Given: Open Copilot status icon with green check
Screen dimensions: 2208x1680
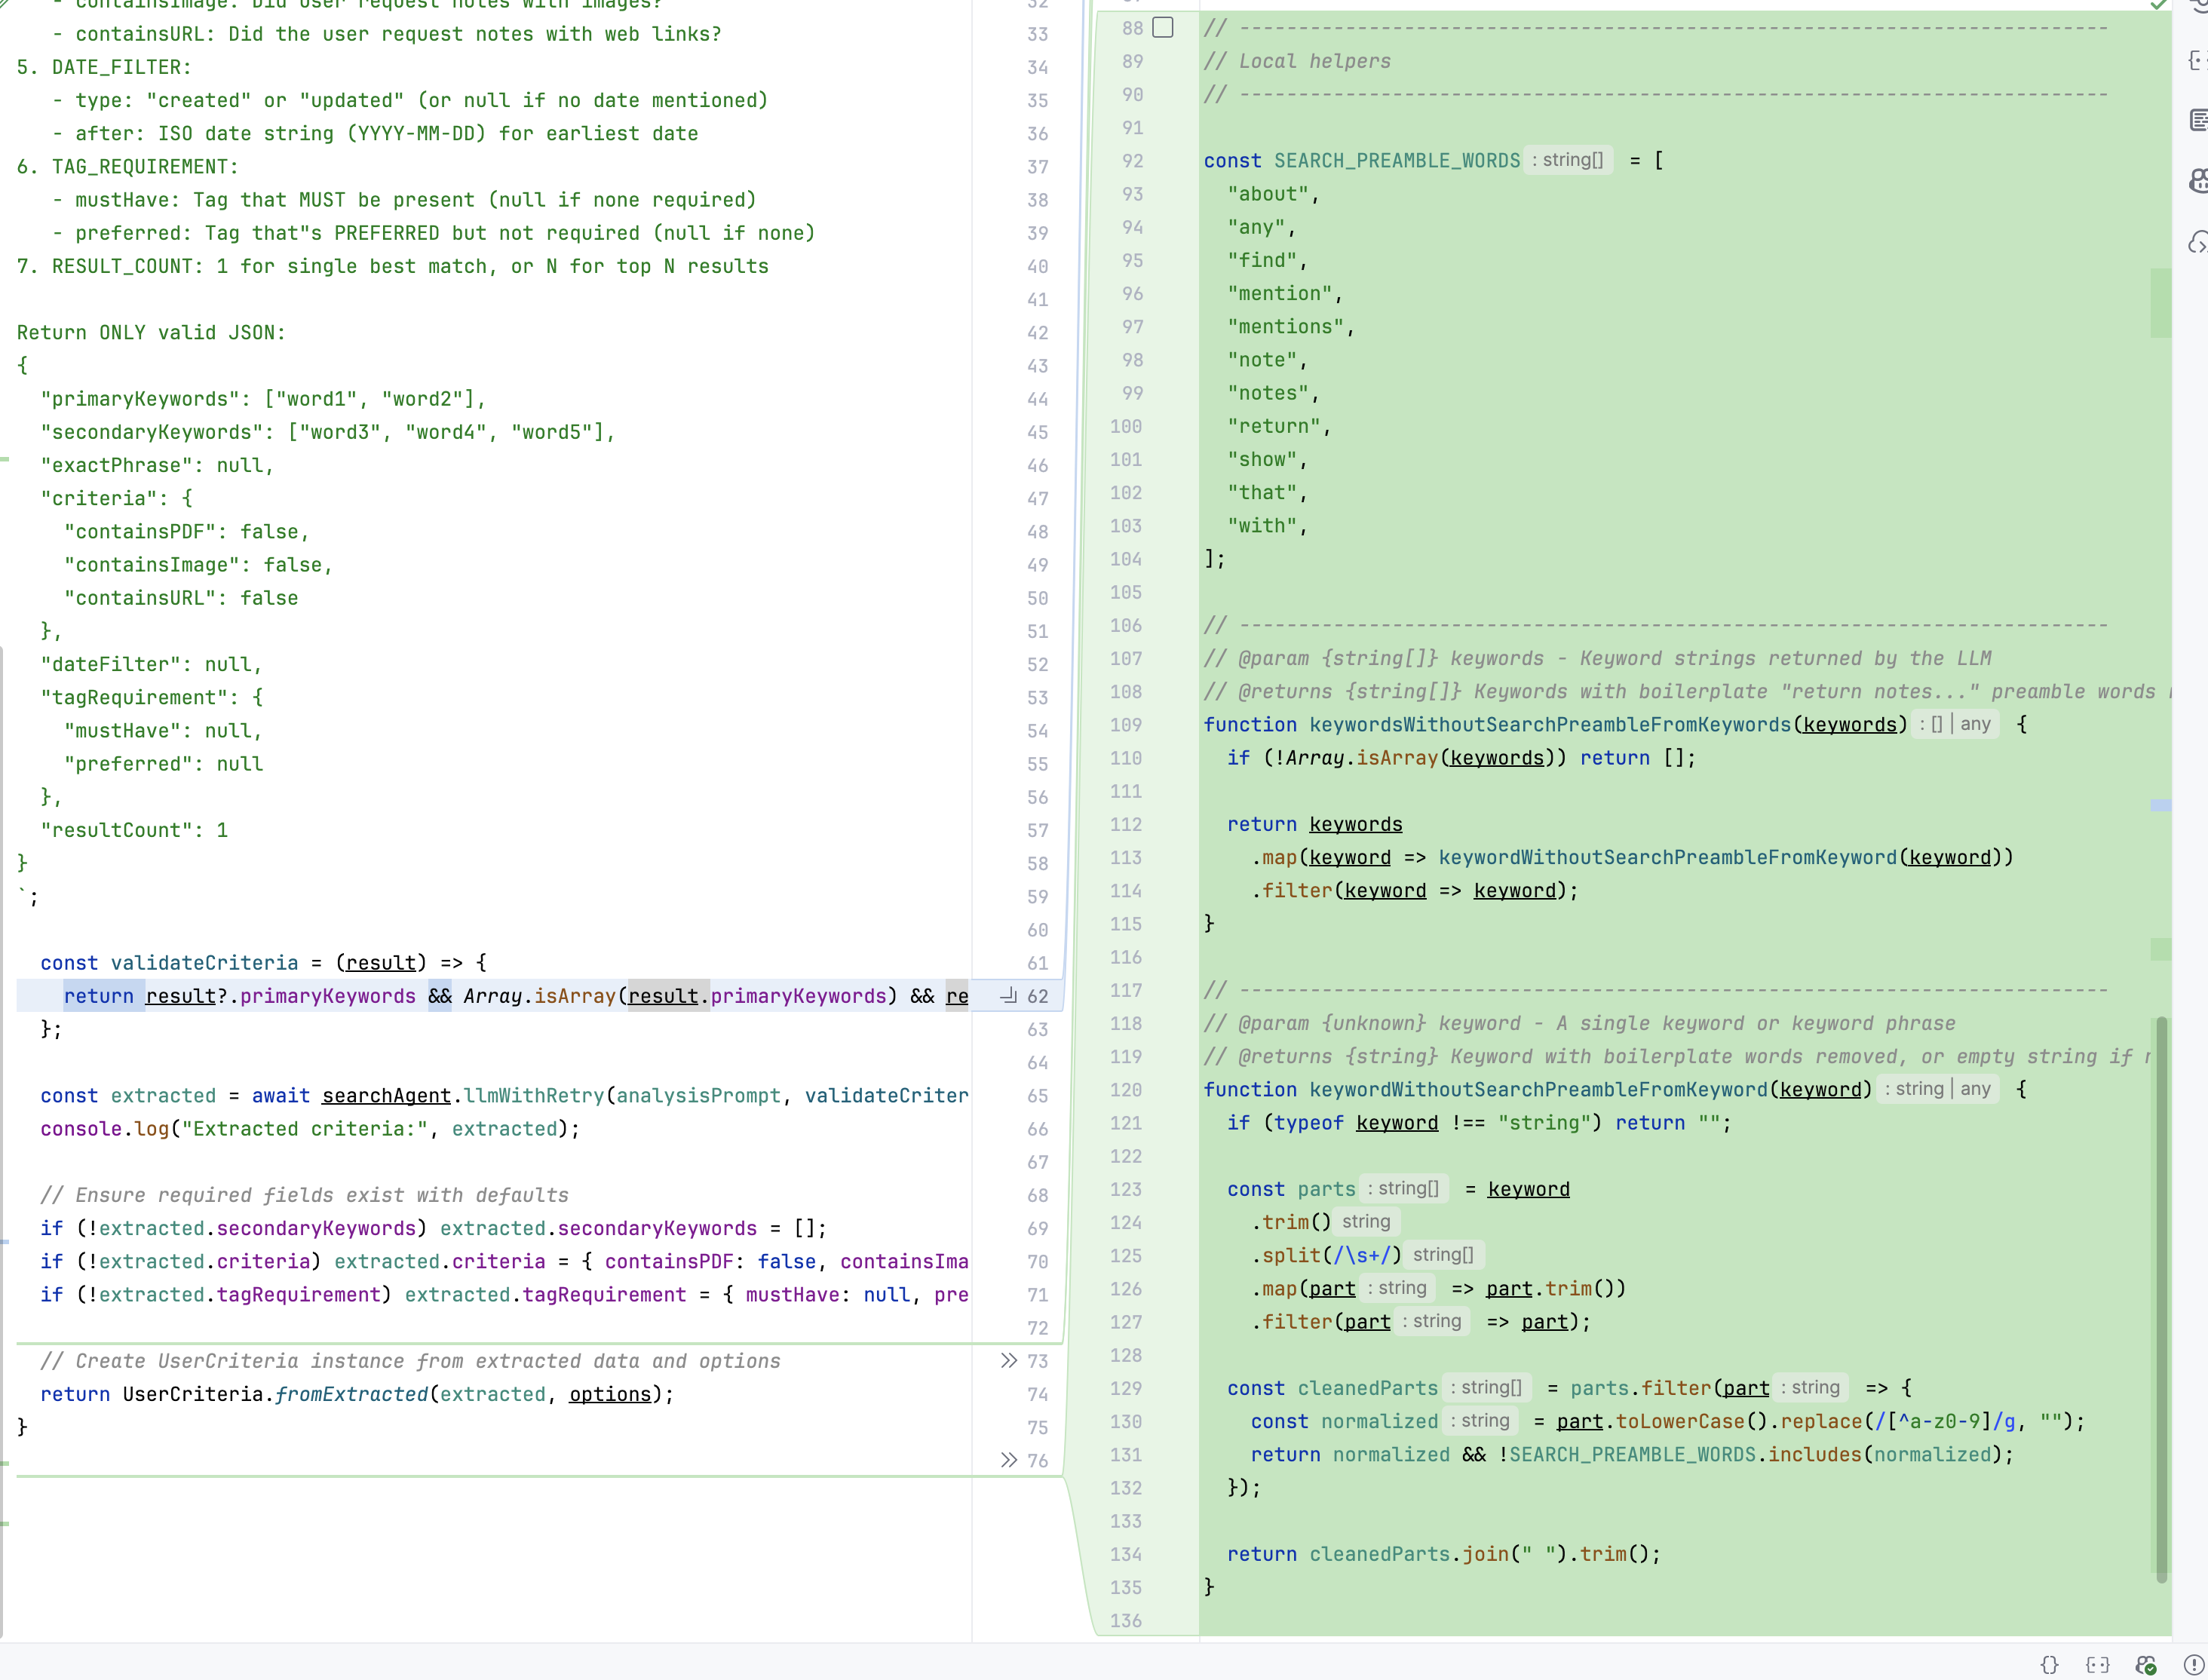Looking at the screenshot, I should tap(2145, 1664).
